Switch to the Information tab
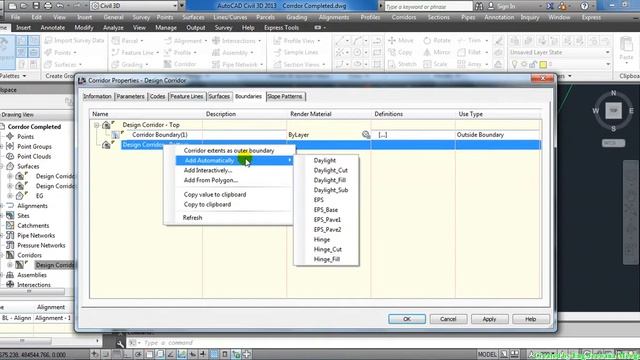Viewport: 640px width, 360px height. coord(97,96)
